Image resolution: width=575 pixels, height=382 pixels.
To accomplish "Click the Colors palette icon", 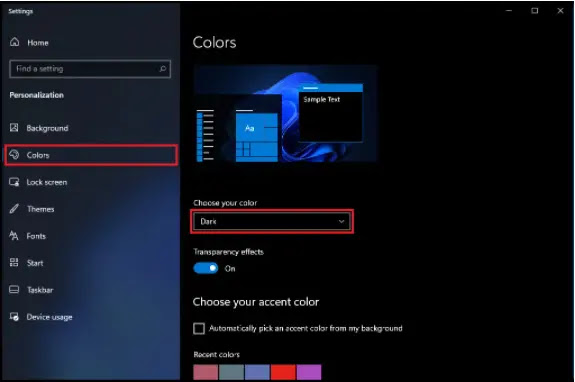I will [x=14, y=154].
